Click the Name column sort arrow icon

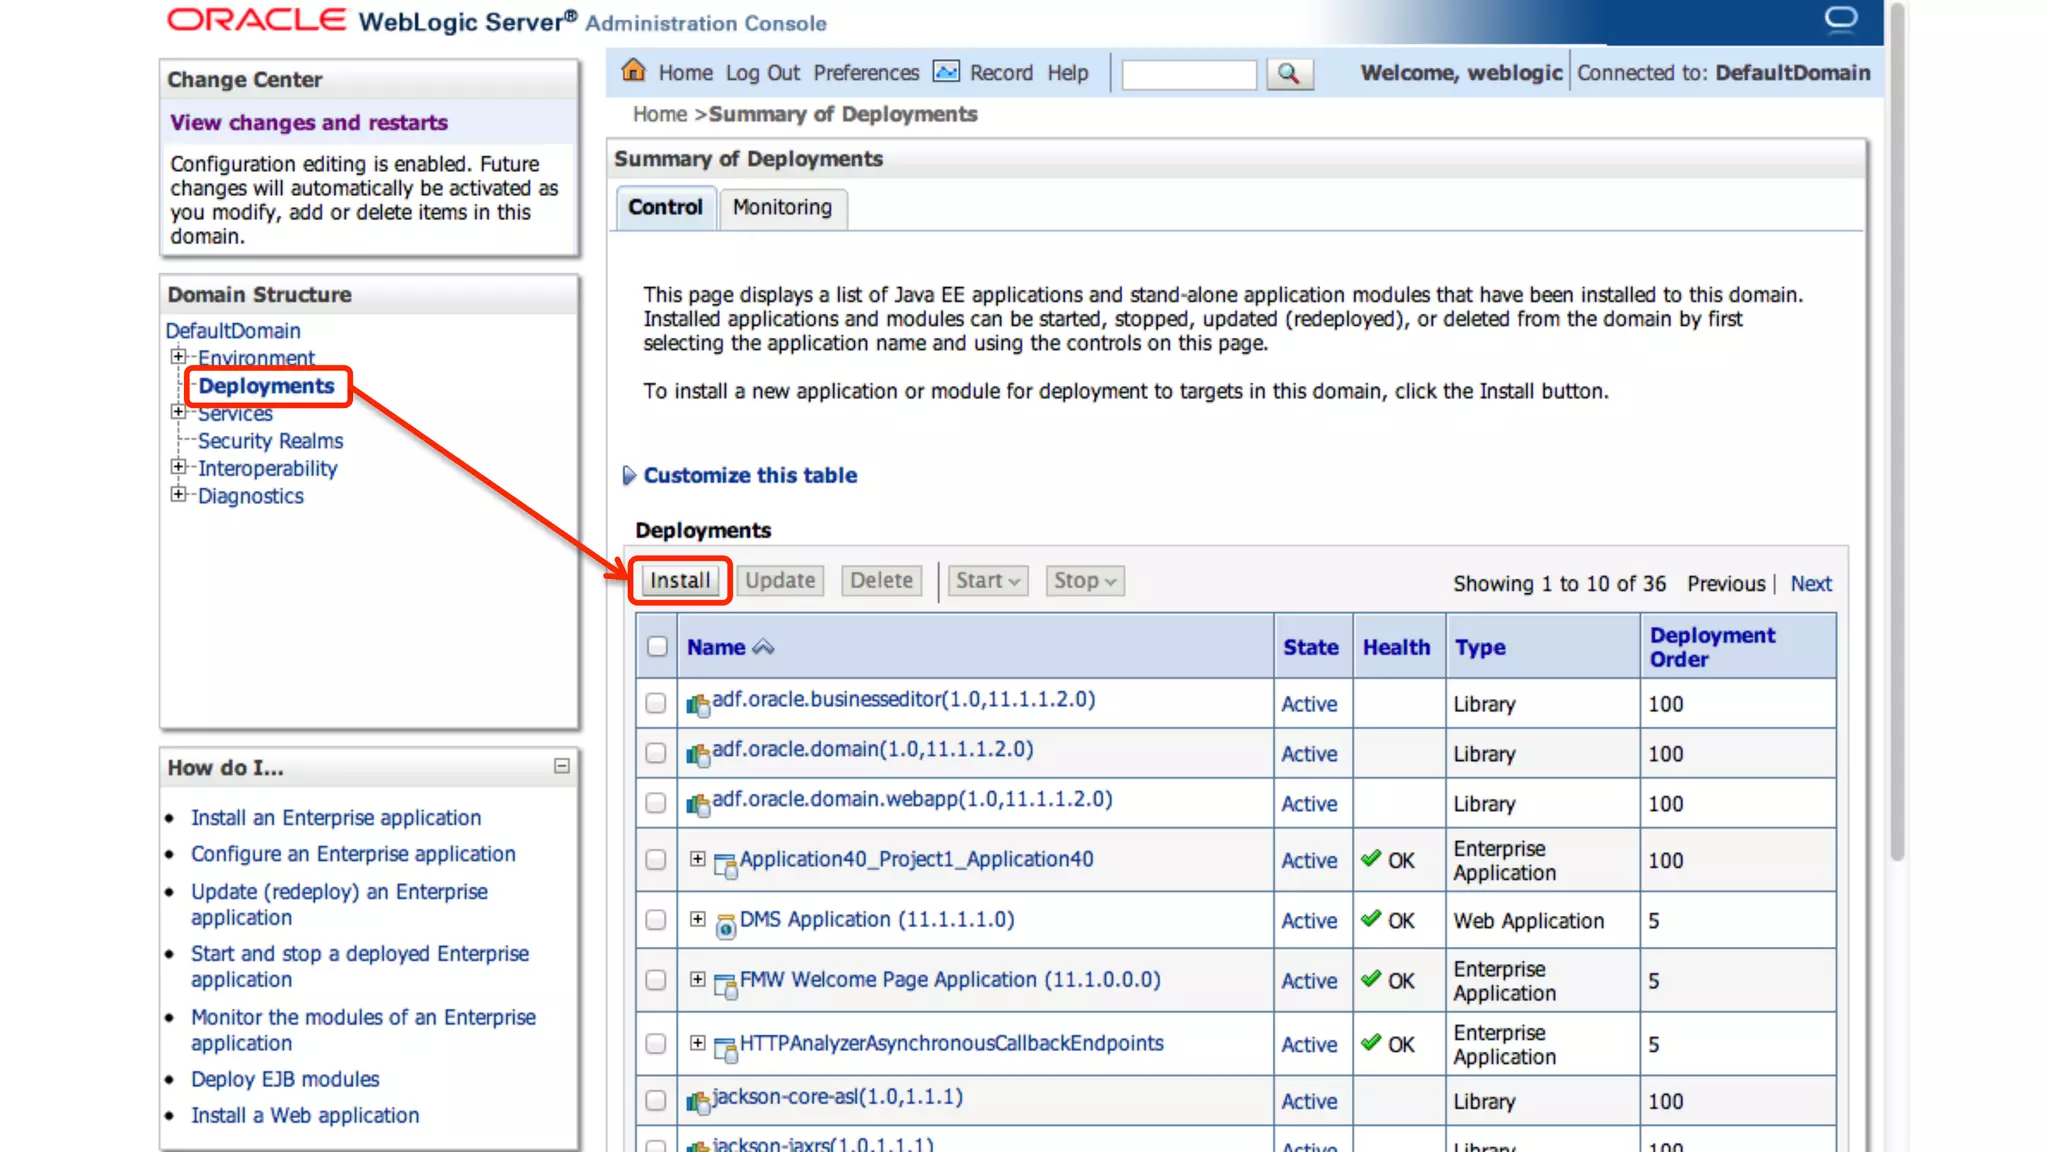tap(763, 648)
